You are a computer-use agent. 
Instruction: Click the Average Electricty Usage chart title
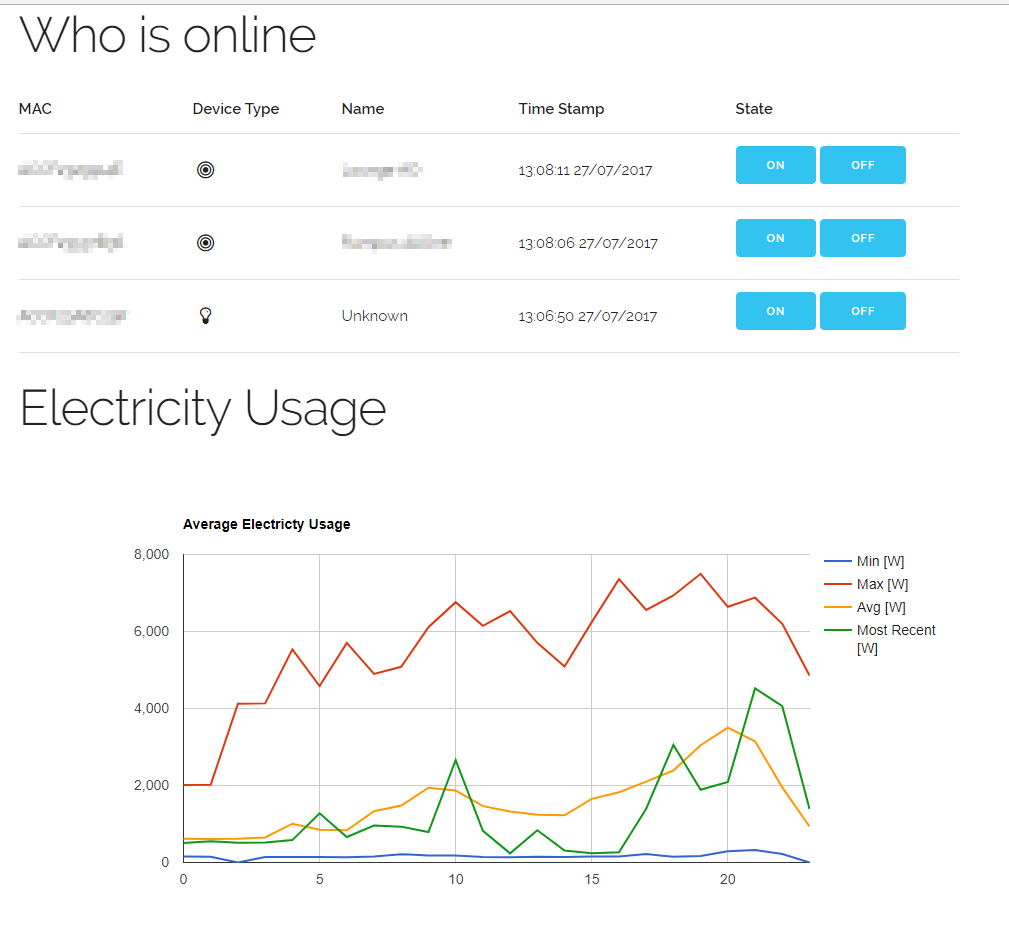pos(266,524)
